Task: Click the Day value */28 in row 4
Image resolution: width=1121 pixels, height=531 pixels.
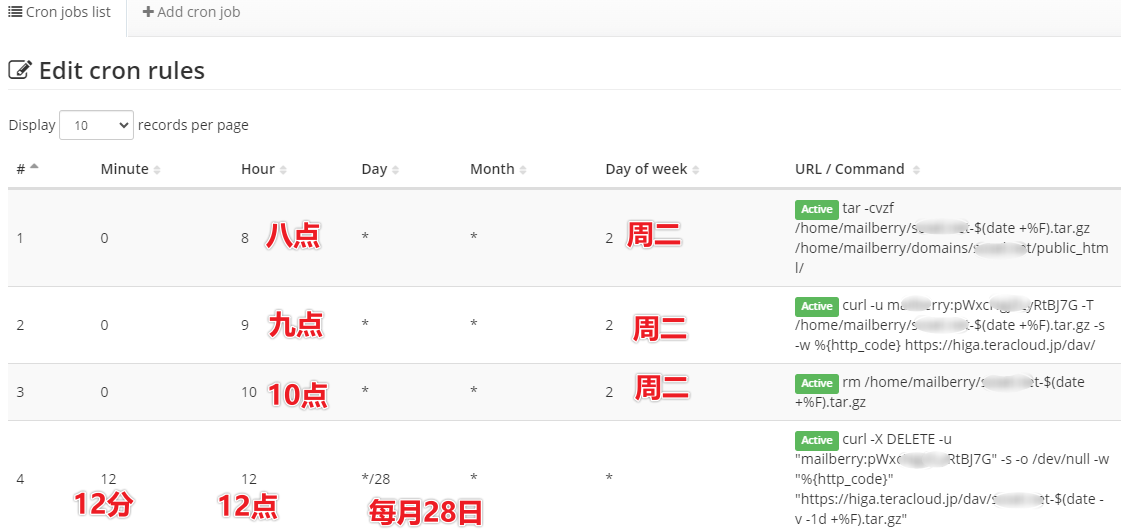Action: pyautogui.click(x=376, y=479)
